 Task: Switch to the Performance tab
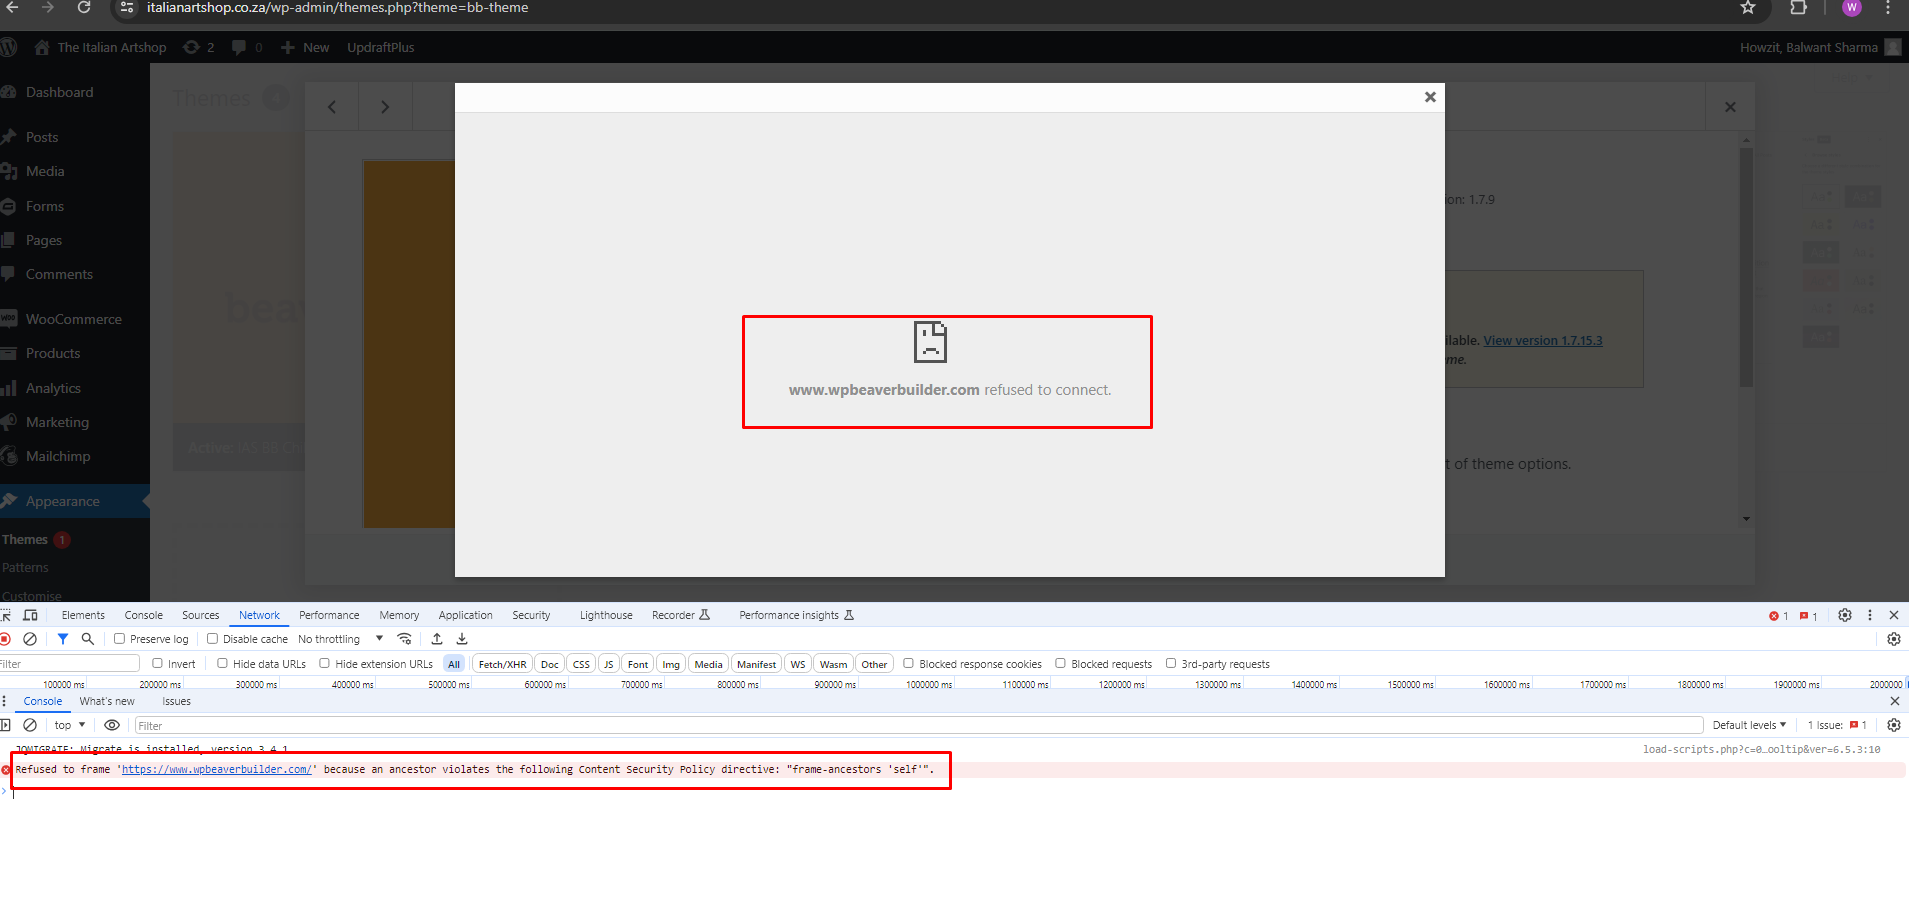click(329, 615)
